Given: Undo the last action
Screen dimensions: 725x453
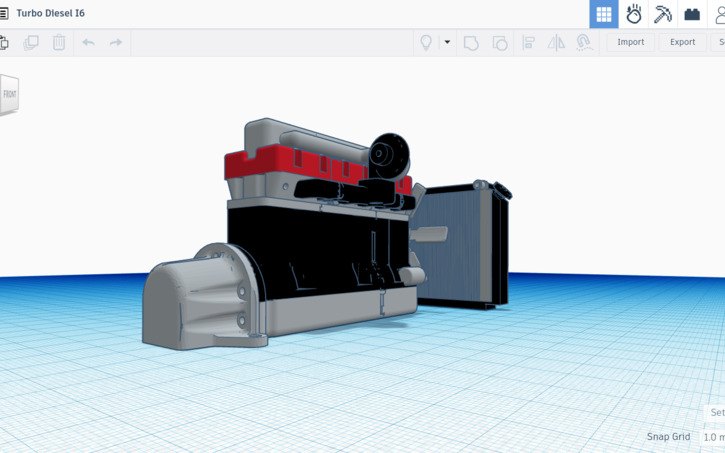Looking at the screenshot, I should pos(88,43).
